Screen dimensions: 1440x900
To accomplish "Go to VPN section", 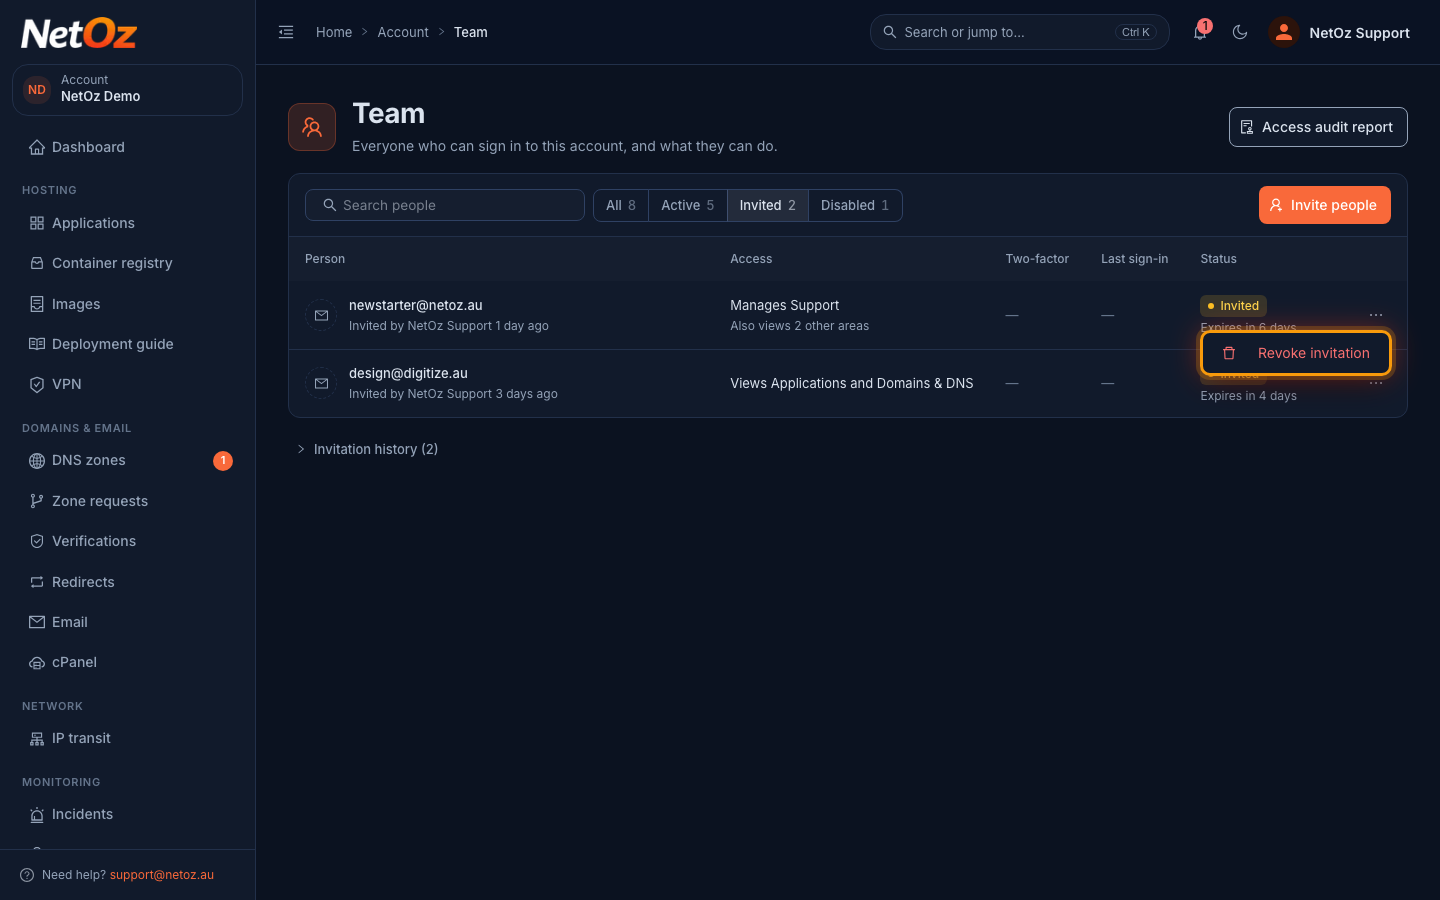I will (x=127, y=384).
